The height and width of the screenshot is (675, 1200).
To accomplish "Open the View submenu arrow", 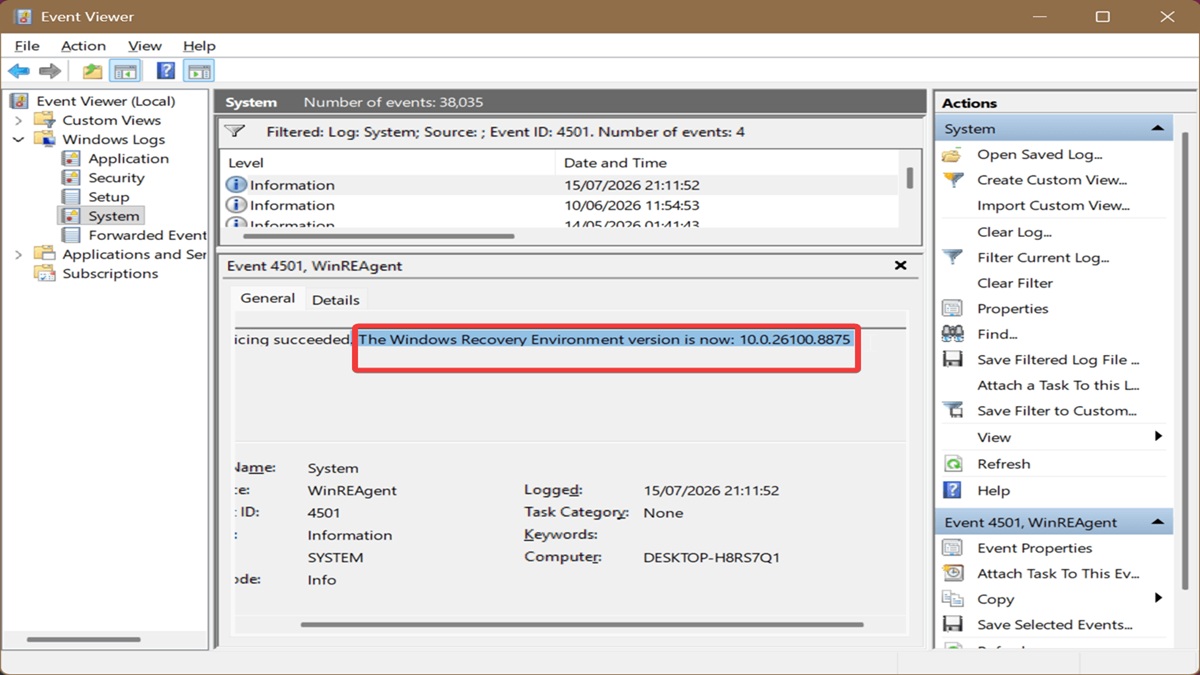I will pyautogui.click(x=1158, y=437).
